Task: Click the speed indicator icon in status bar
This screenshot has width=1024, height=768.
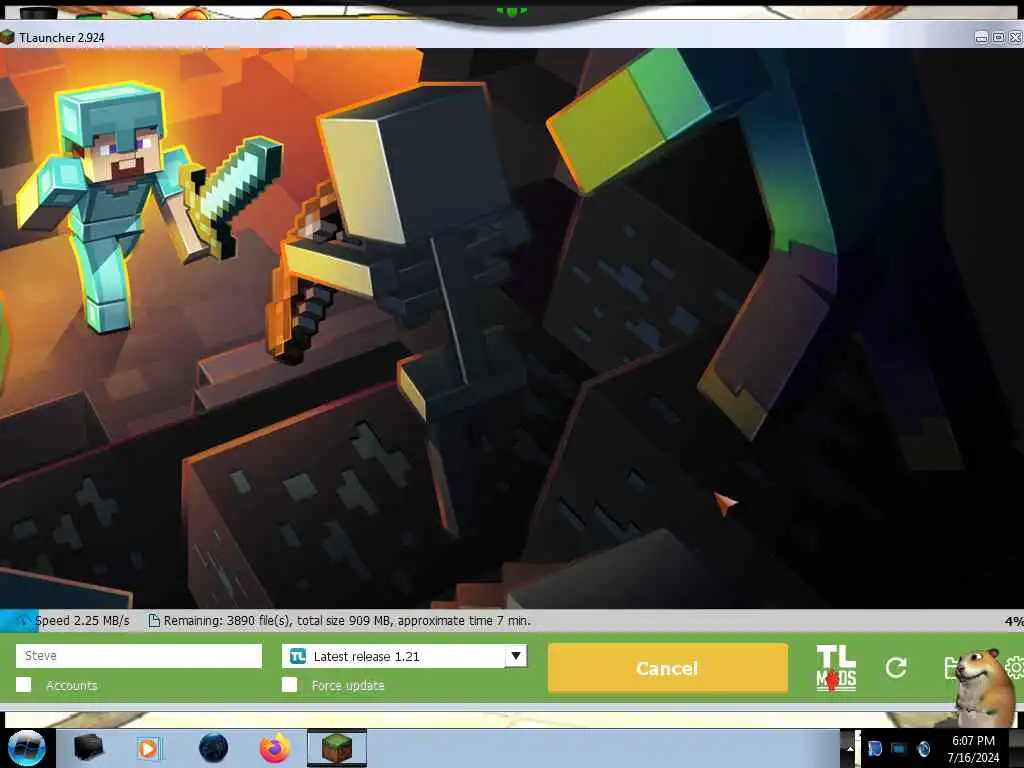Action: pyautogui.click(x=22, y=620)
